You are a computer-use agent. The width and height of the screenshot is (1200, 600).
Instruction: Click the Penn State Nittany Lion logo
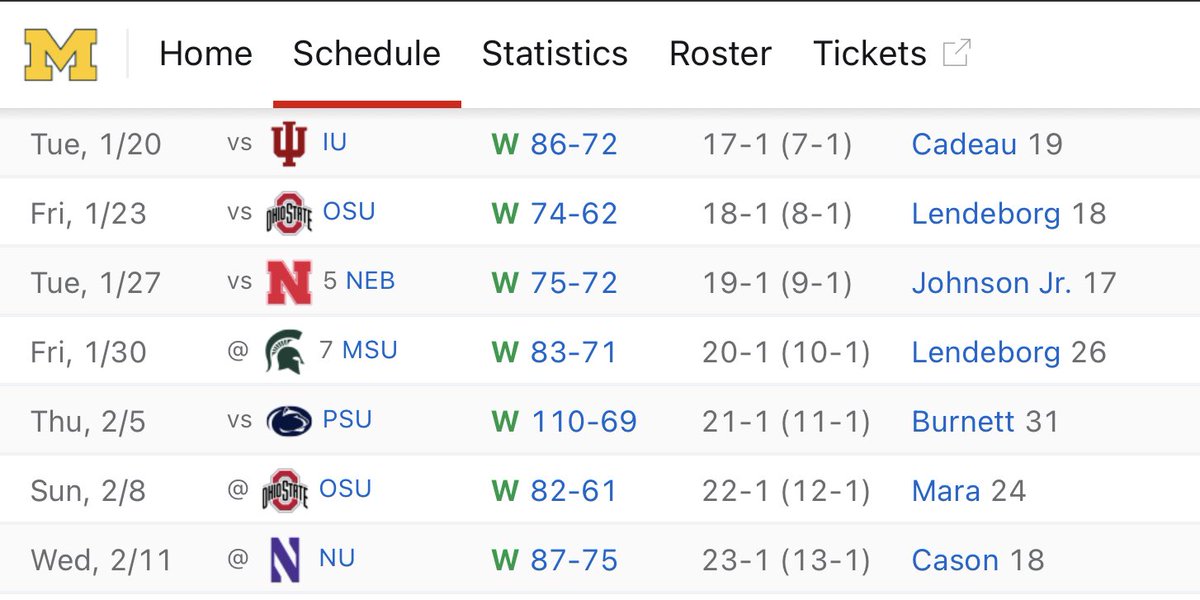(289, 421)
